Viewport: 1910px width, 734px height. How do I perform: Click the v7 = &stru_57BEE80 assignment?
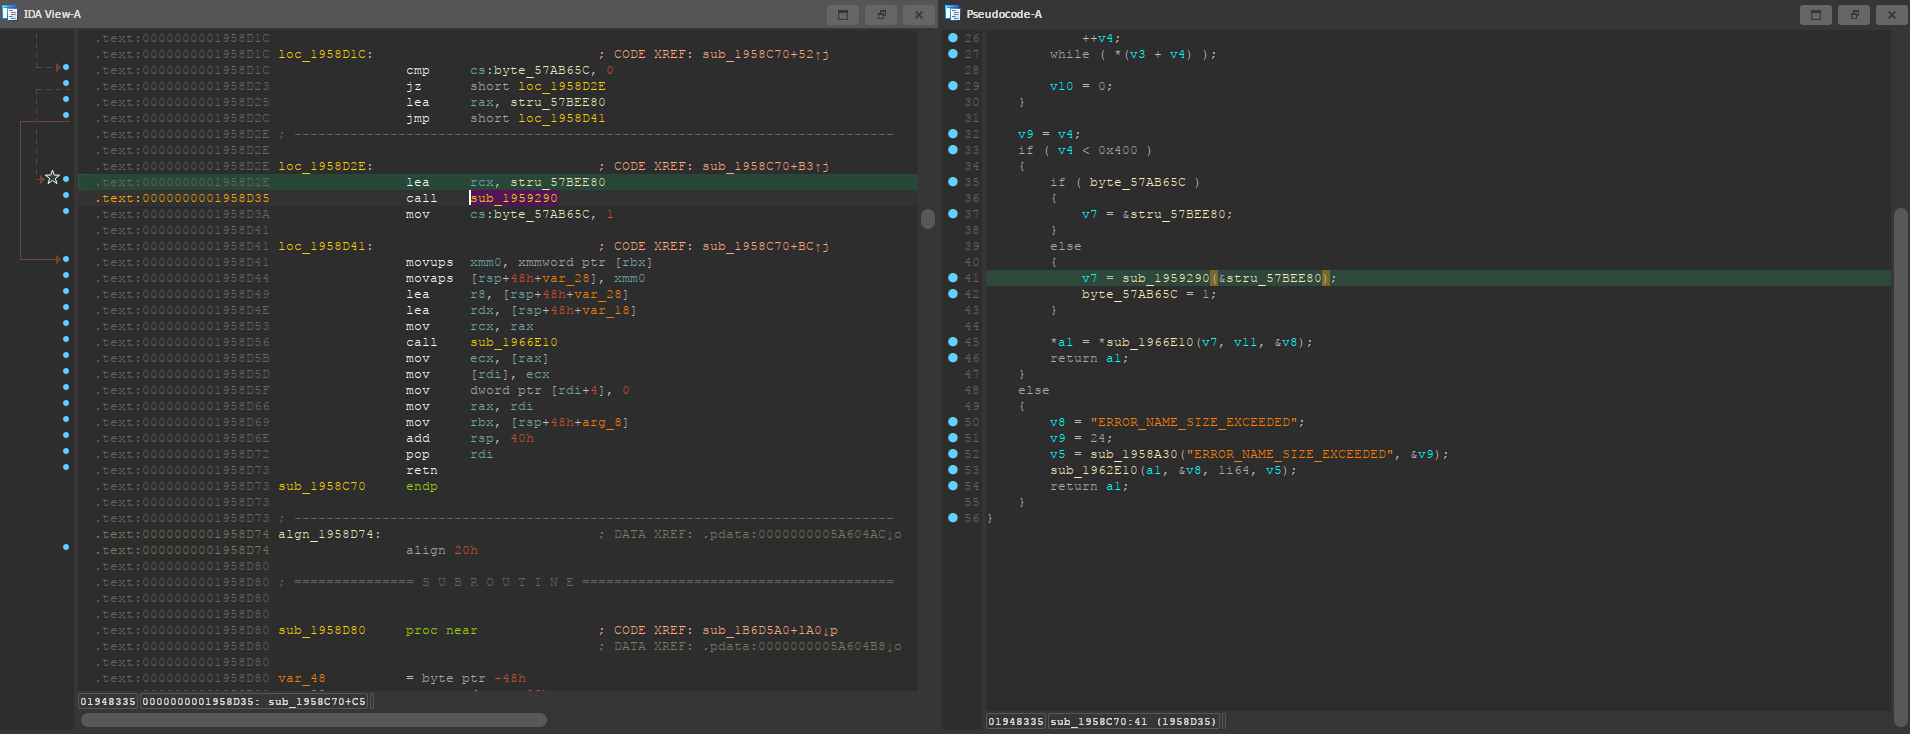(1157, 214)
